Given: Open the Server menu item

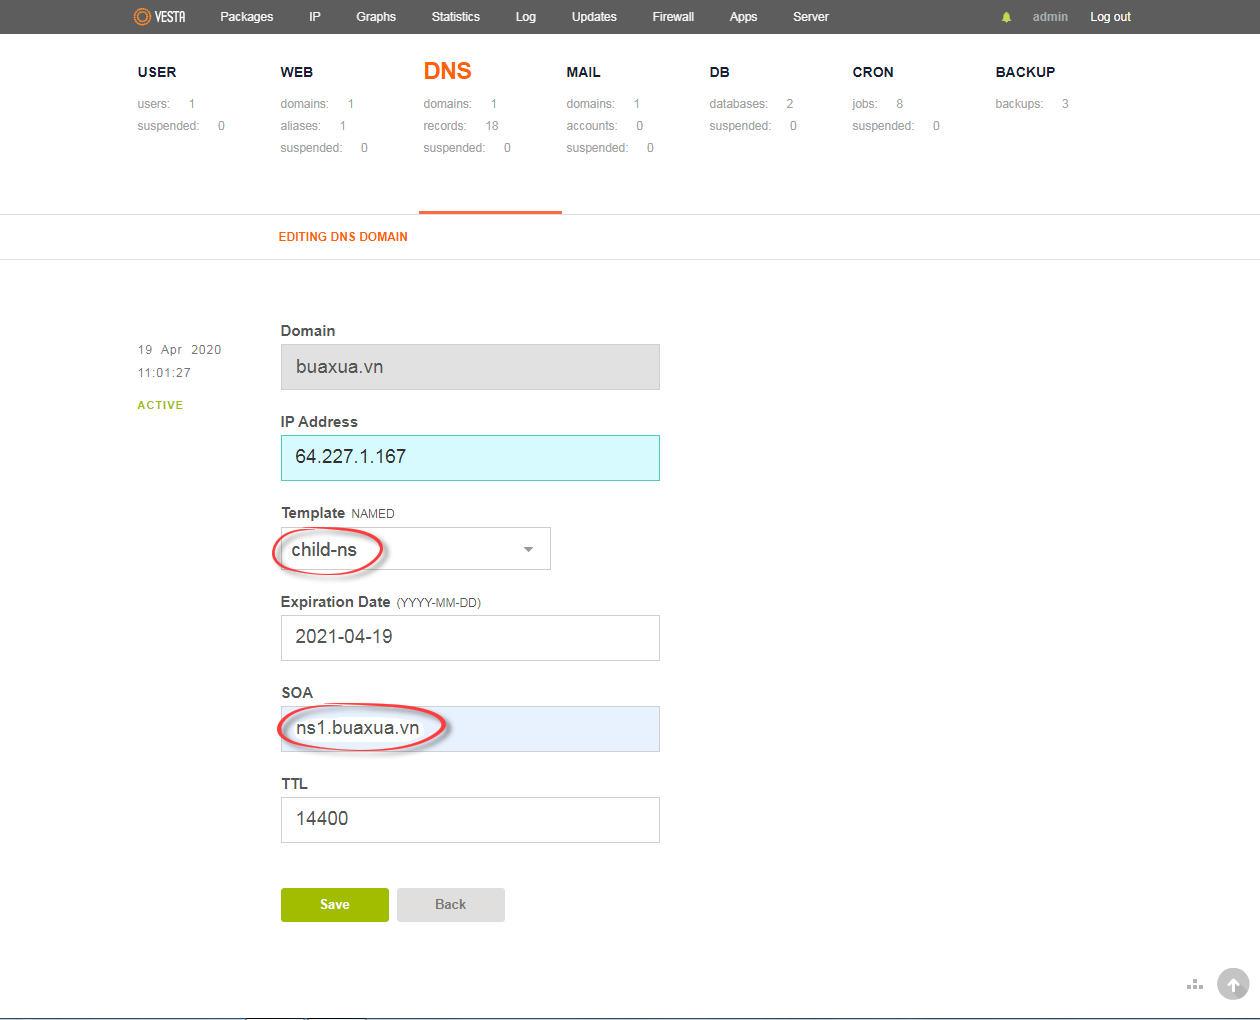Looking at the screenshot, I should pos(811,17).
